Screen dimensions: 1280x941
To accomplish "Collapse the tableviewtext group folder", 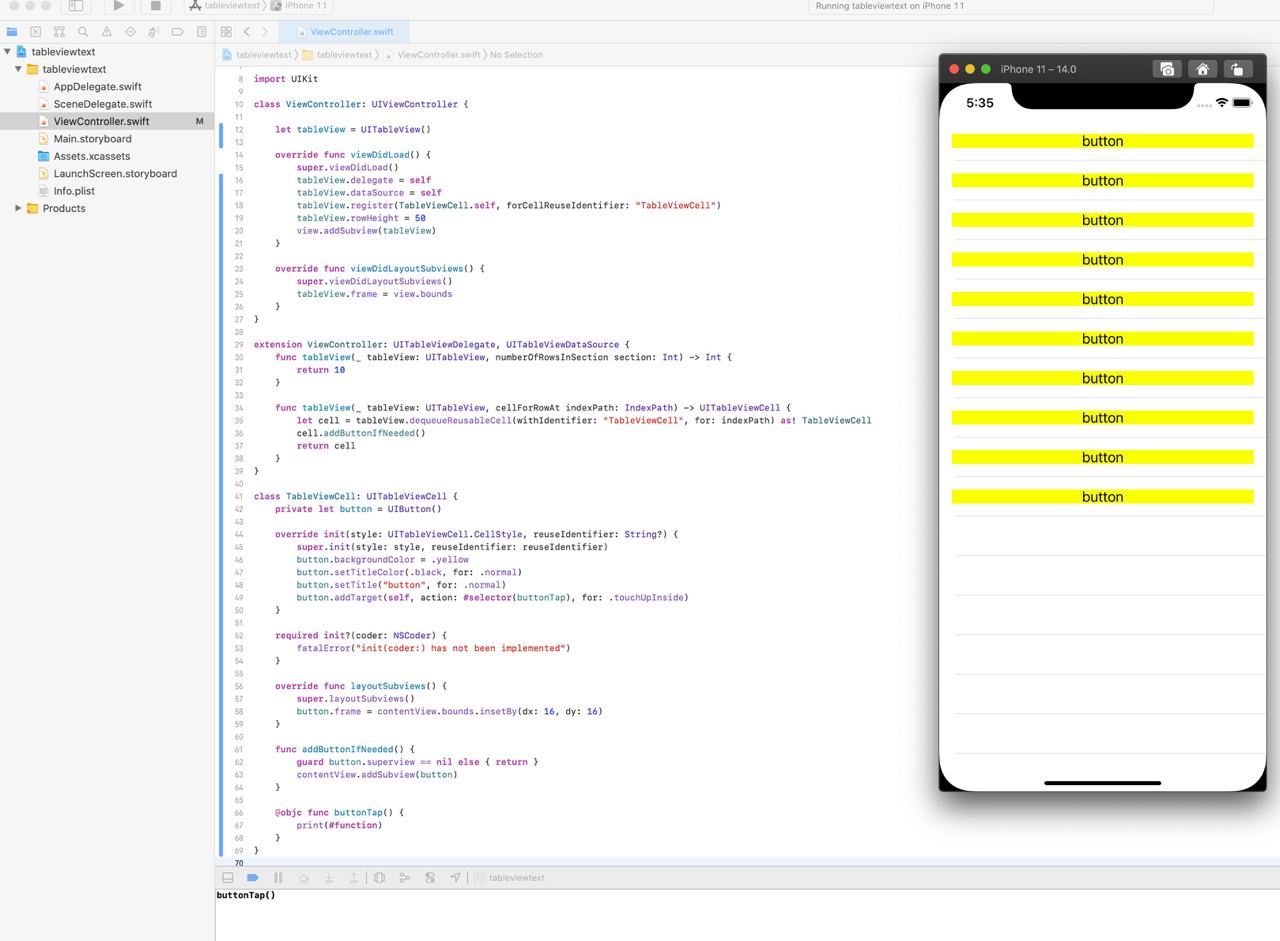I will click(18, 69).
